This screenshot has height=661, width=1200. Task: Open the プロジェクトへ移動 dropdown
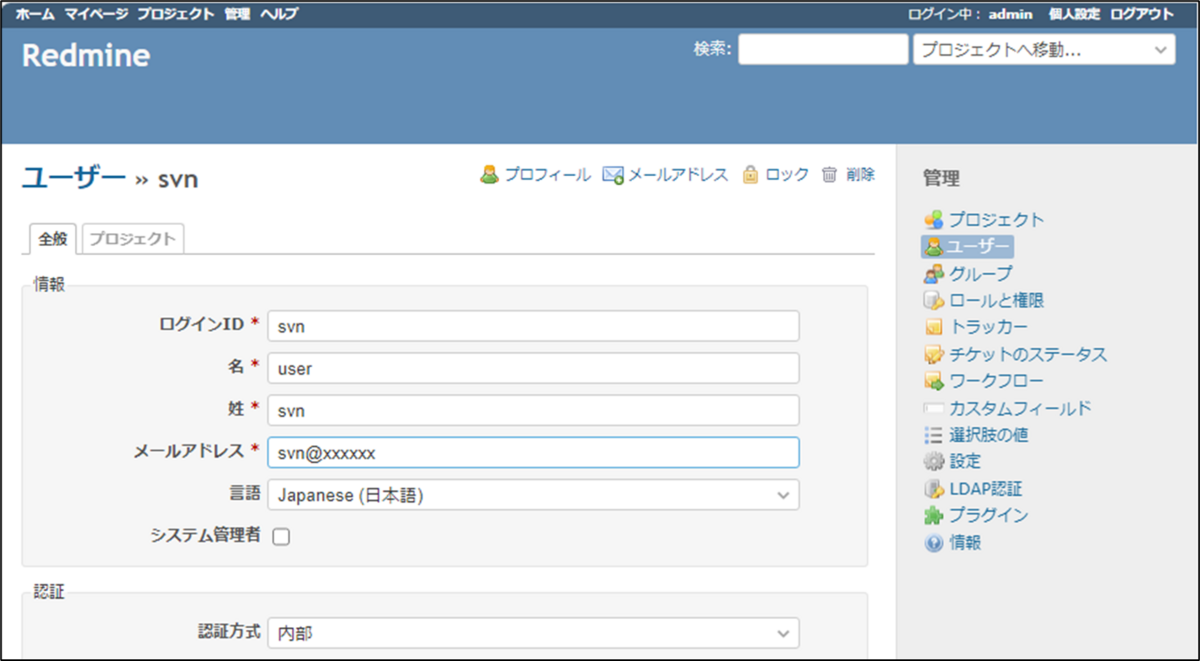coord(1043,49)
